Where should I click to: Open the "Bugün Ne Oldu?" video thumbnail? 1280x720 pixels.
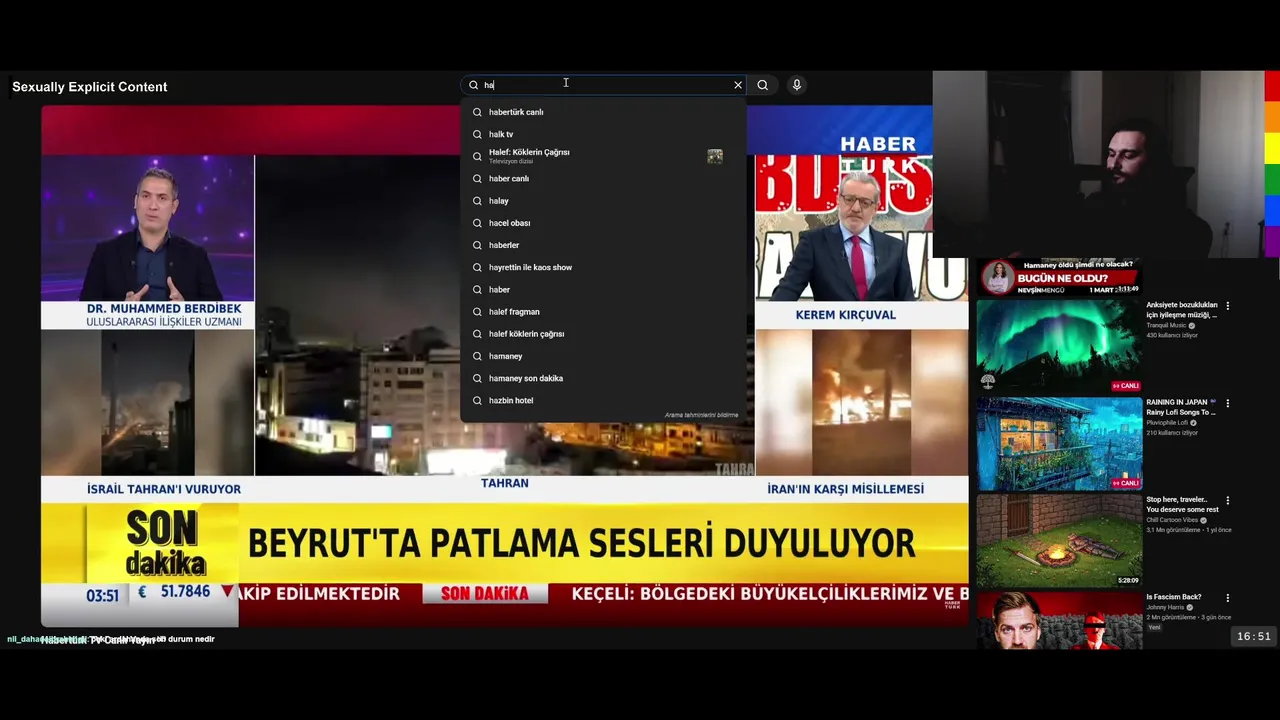pos(1059,276)
